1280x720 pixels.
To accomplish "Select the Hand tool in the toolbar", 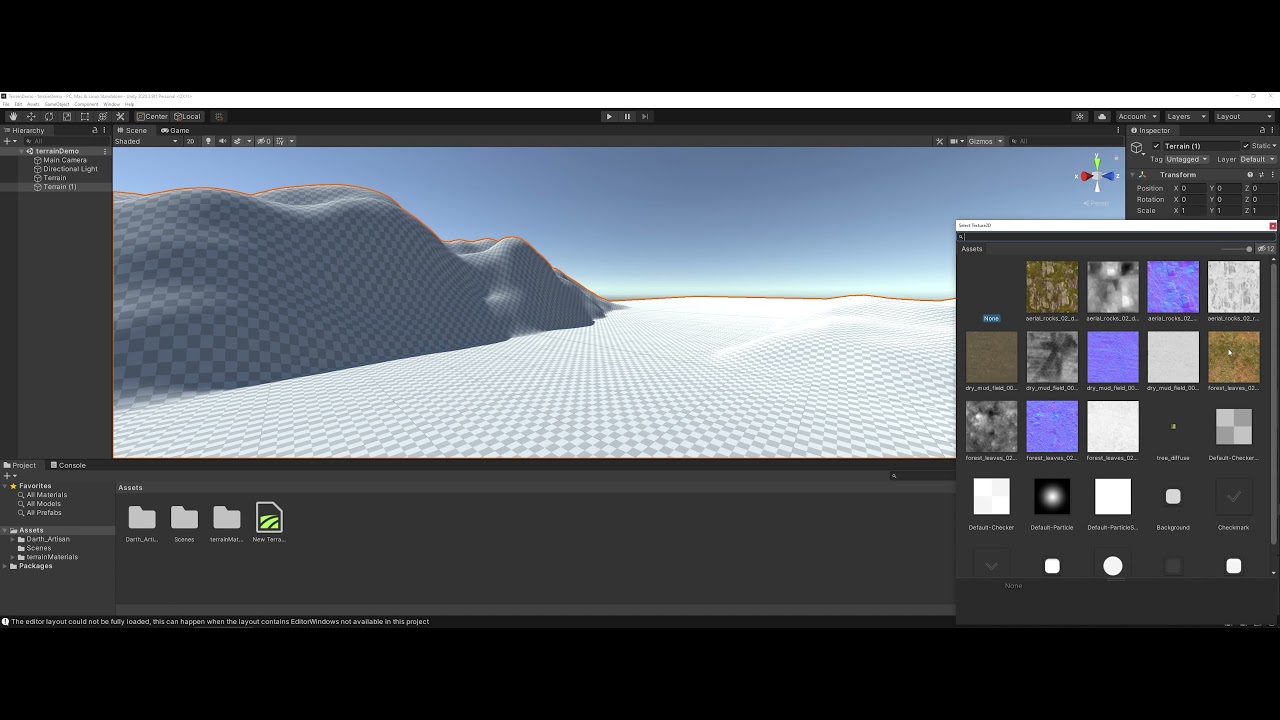I will pyautogui.click(x=13, y=116).
